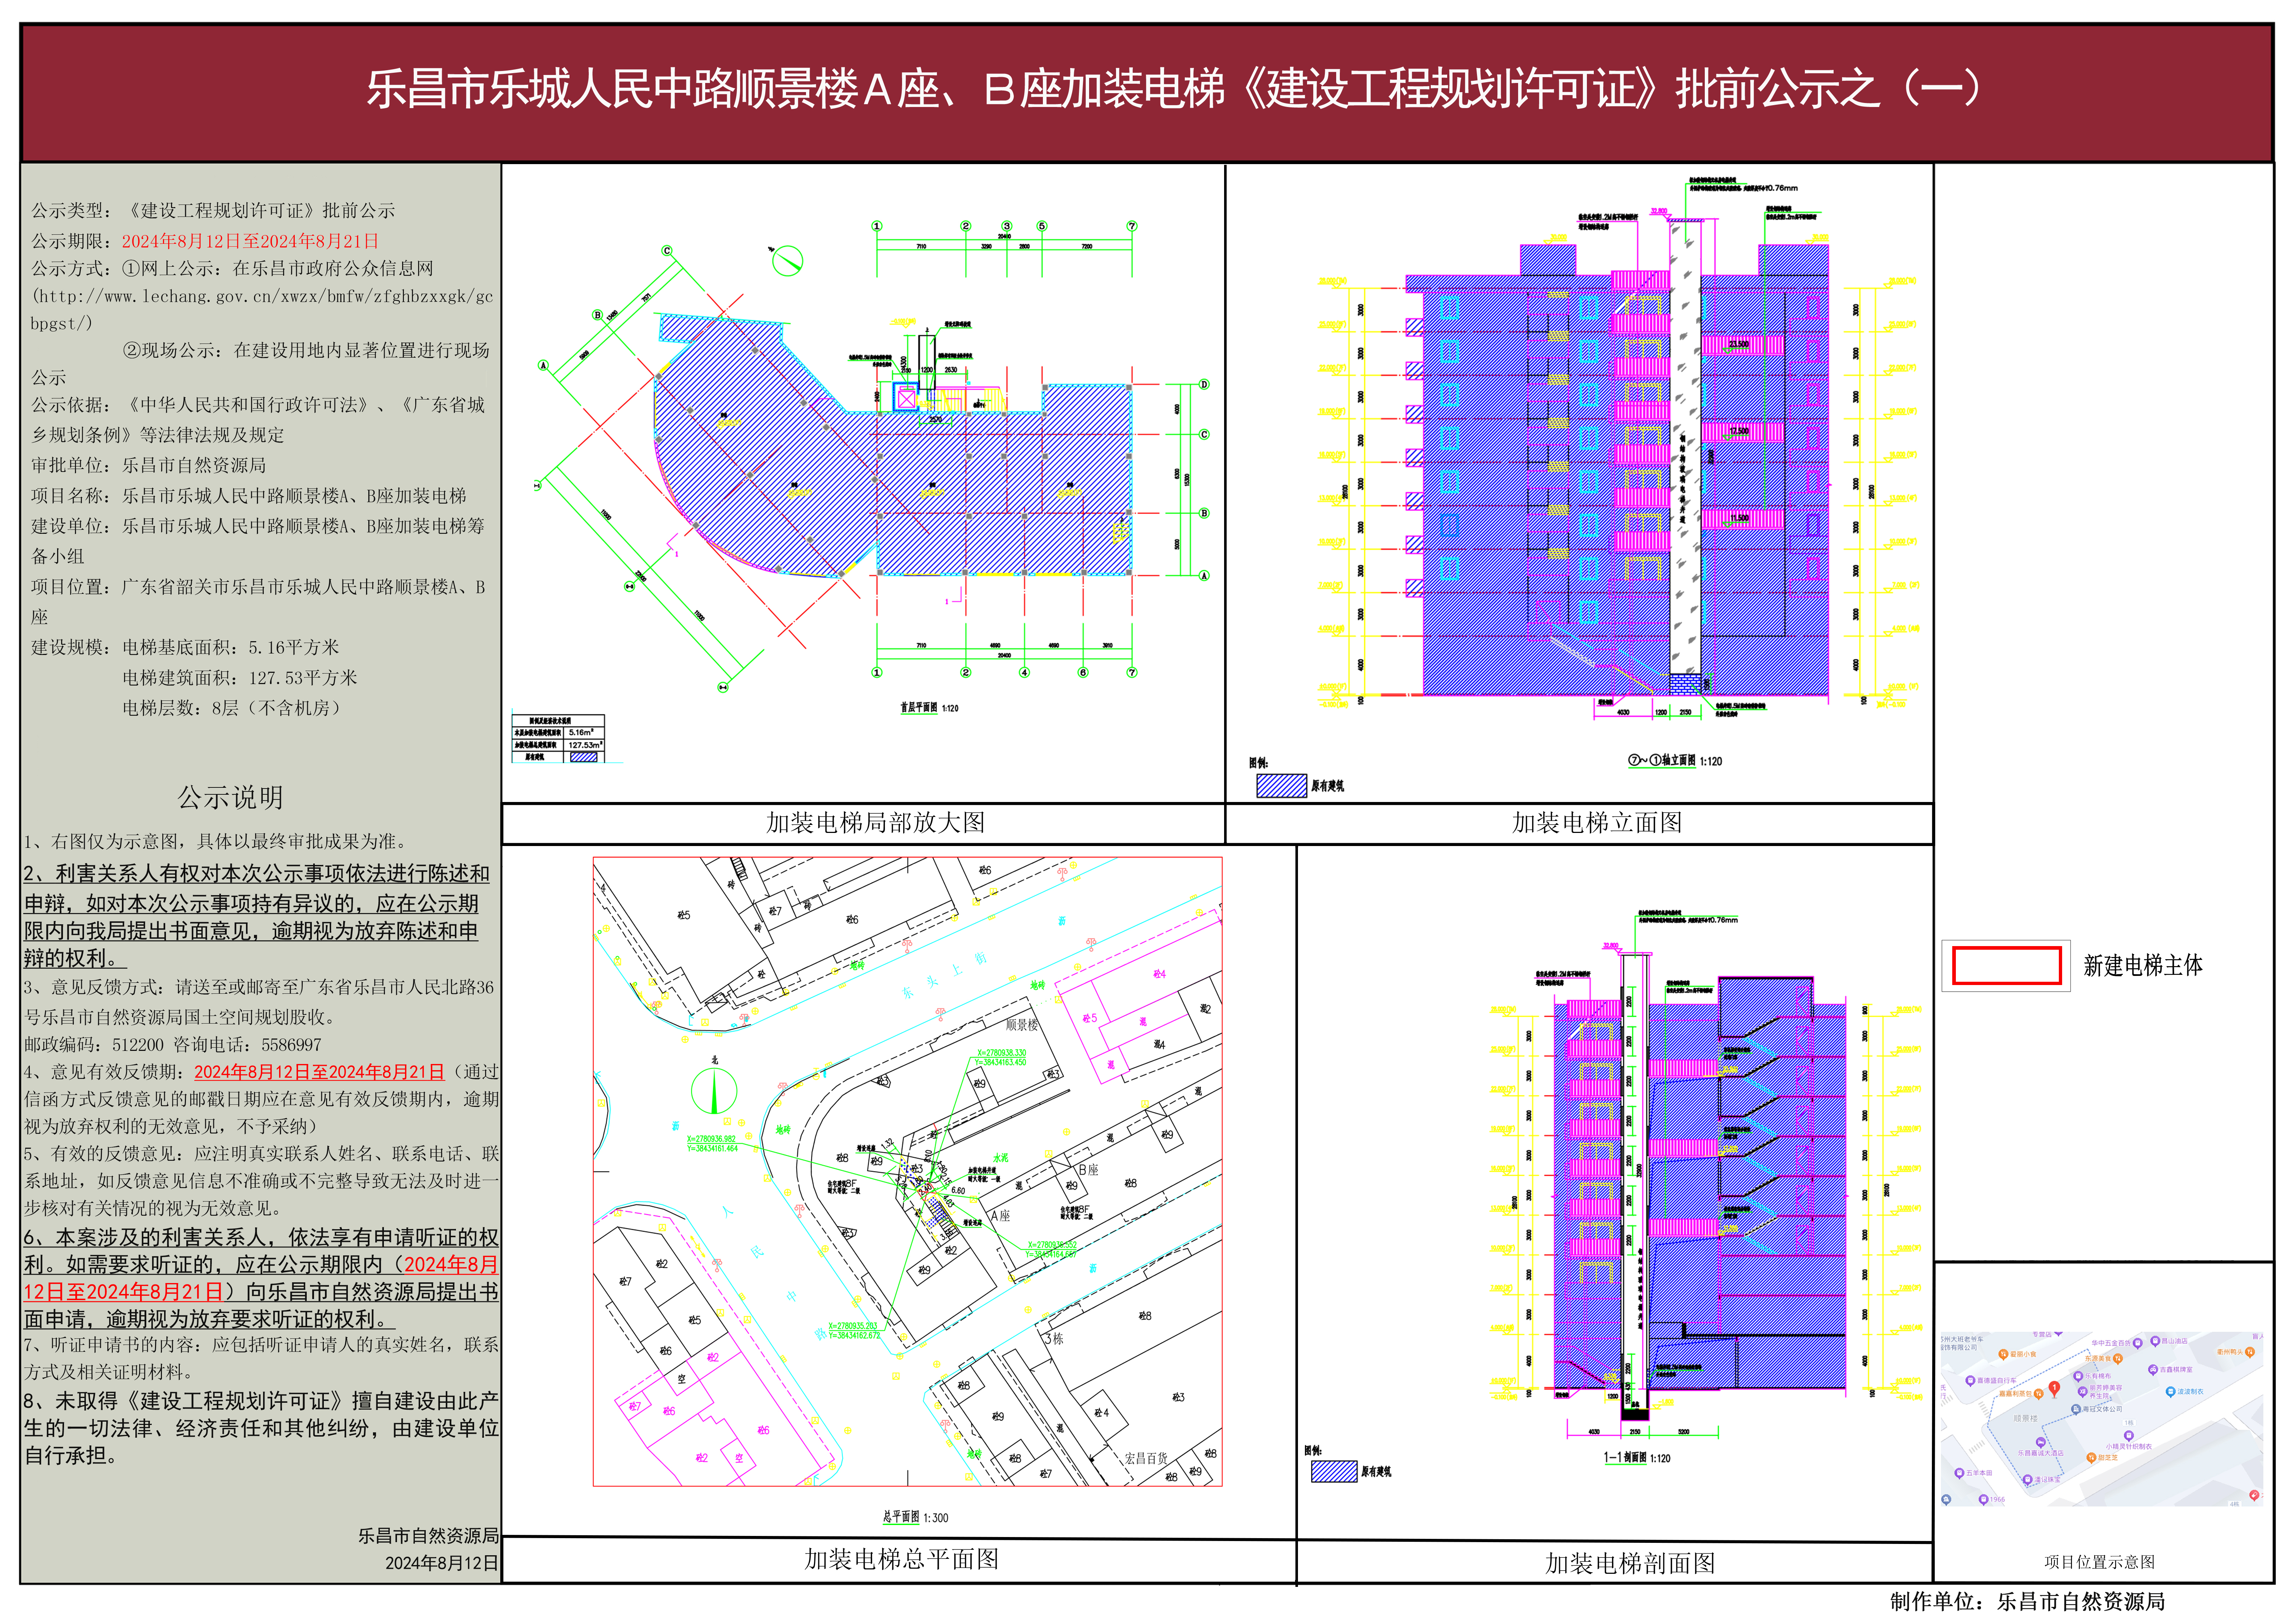Click the 爱丽小食 restaurant icon on the map
The height and width of the screenshot is (1624, 2295).
[2003, 1354]
